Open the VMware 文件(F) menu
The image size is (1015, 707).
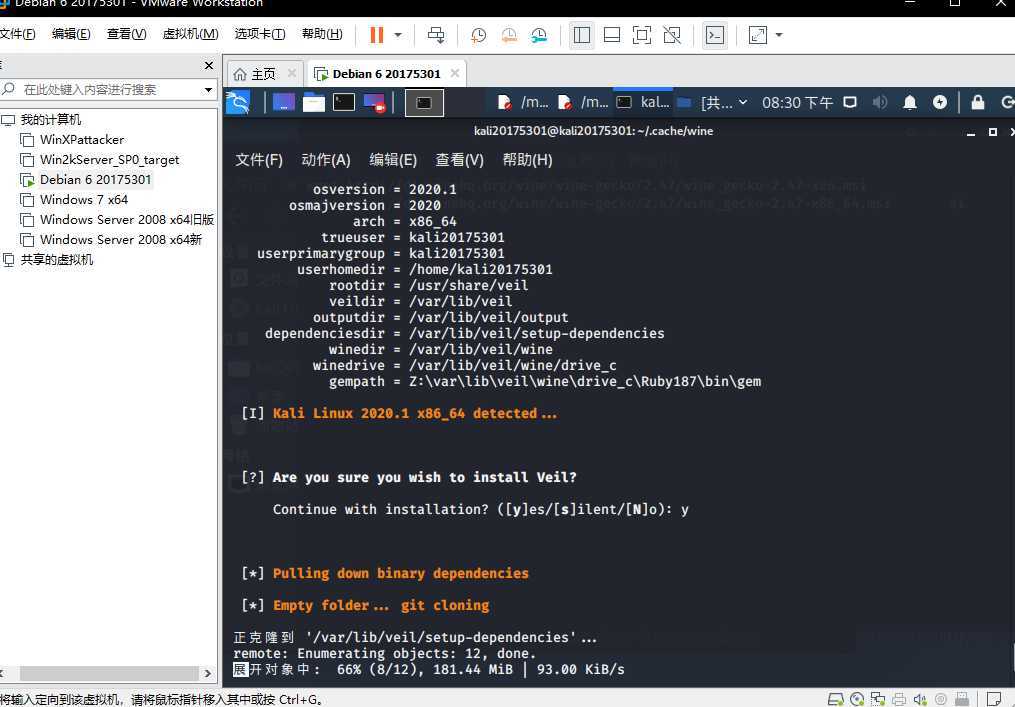tap(17, 34)
